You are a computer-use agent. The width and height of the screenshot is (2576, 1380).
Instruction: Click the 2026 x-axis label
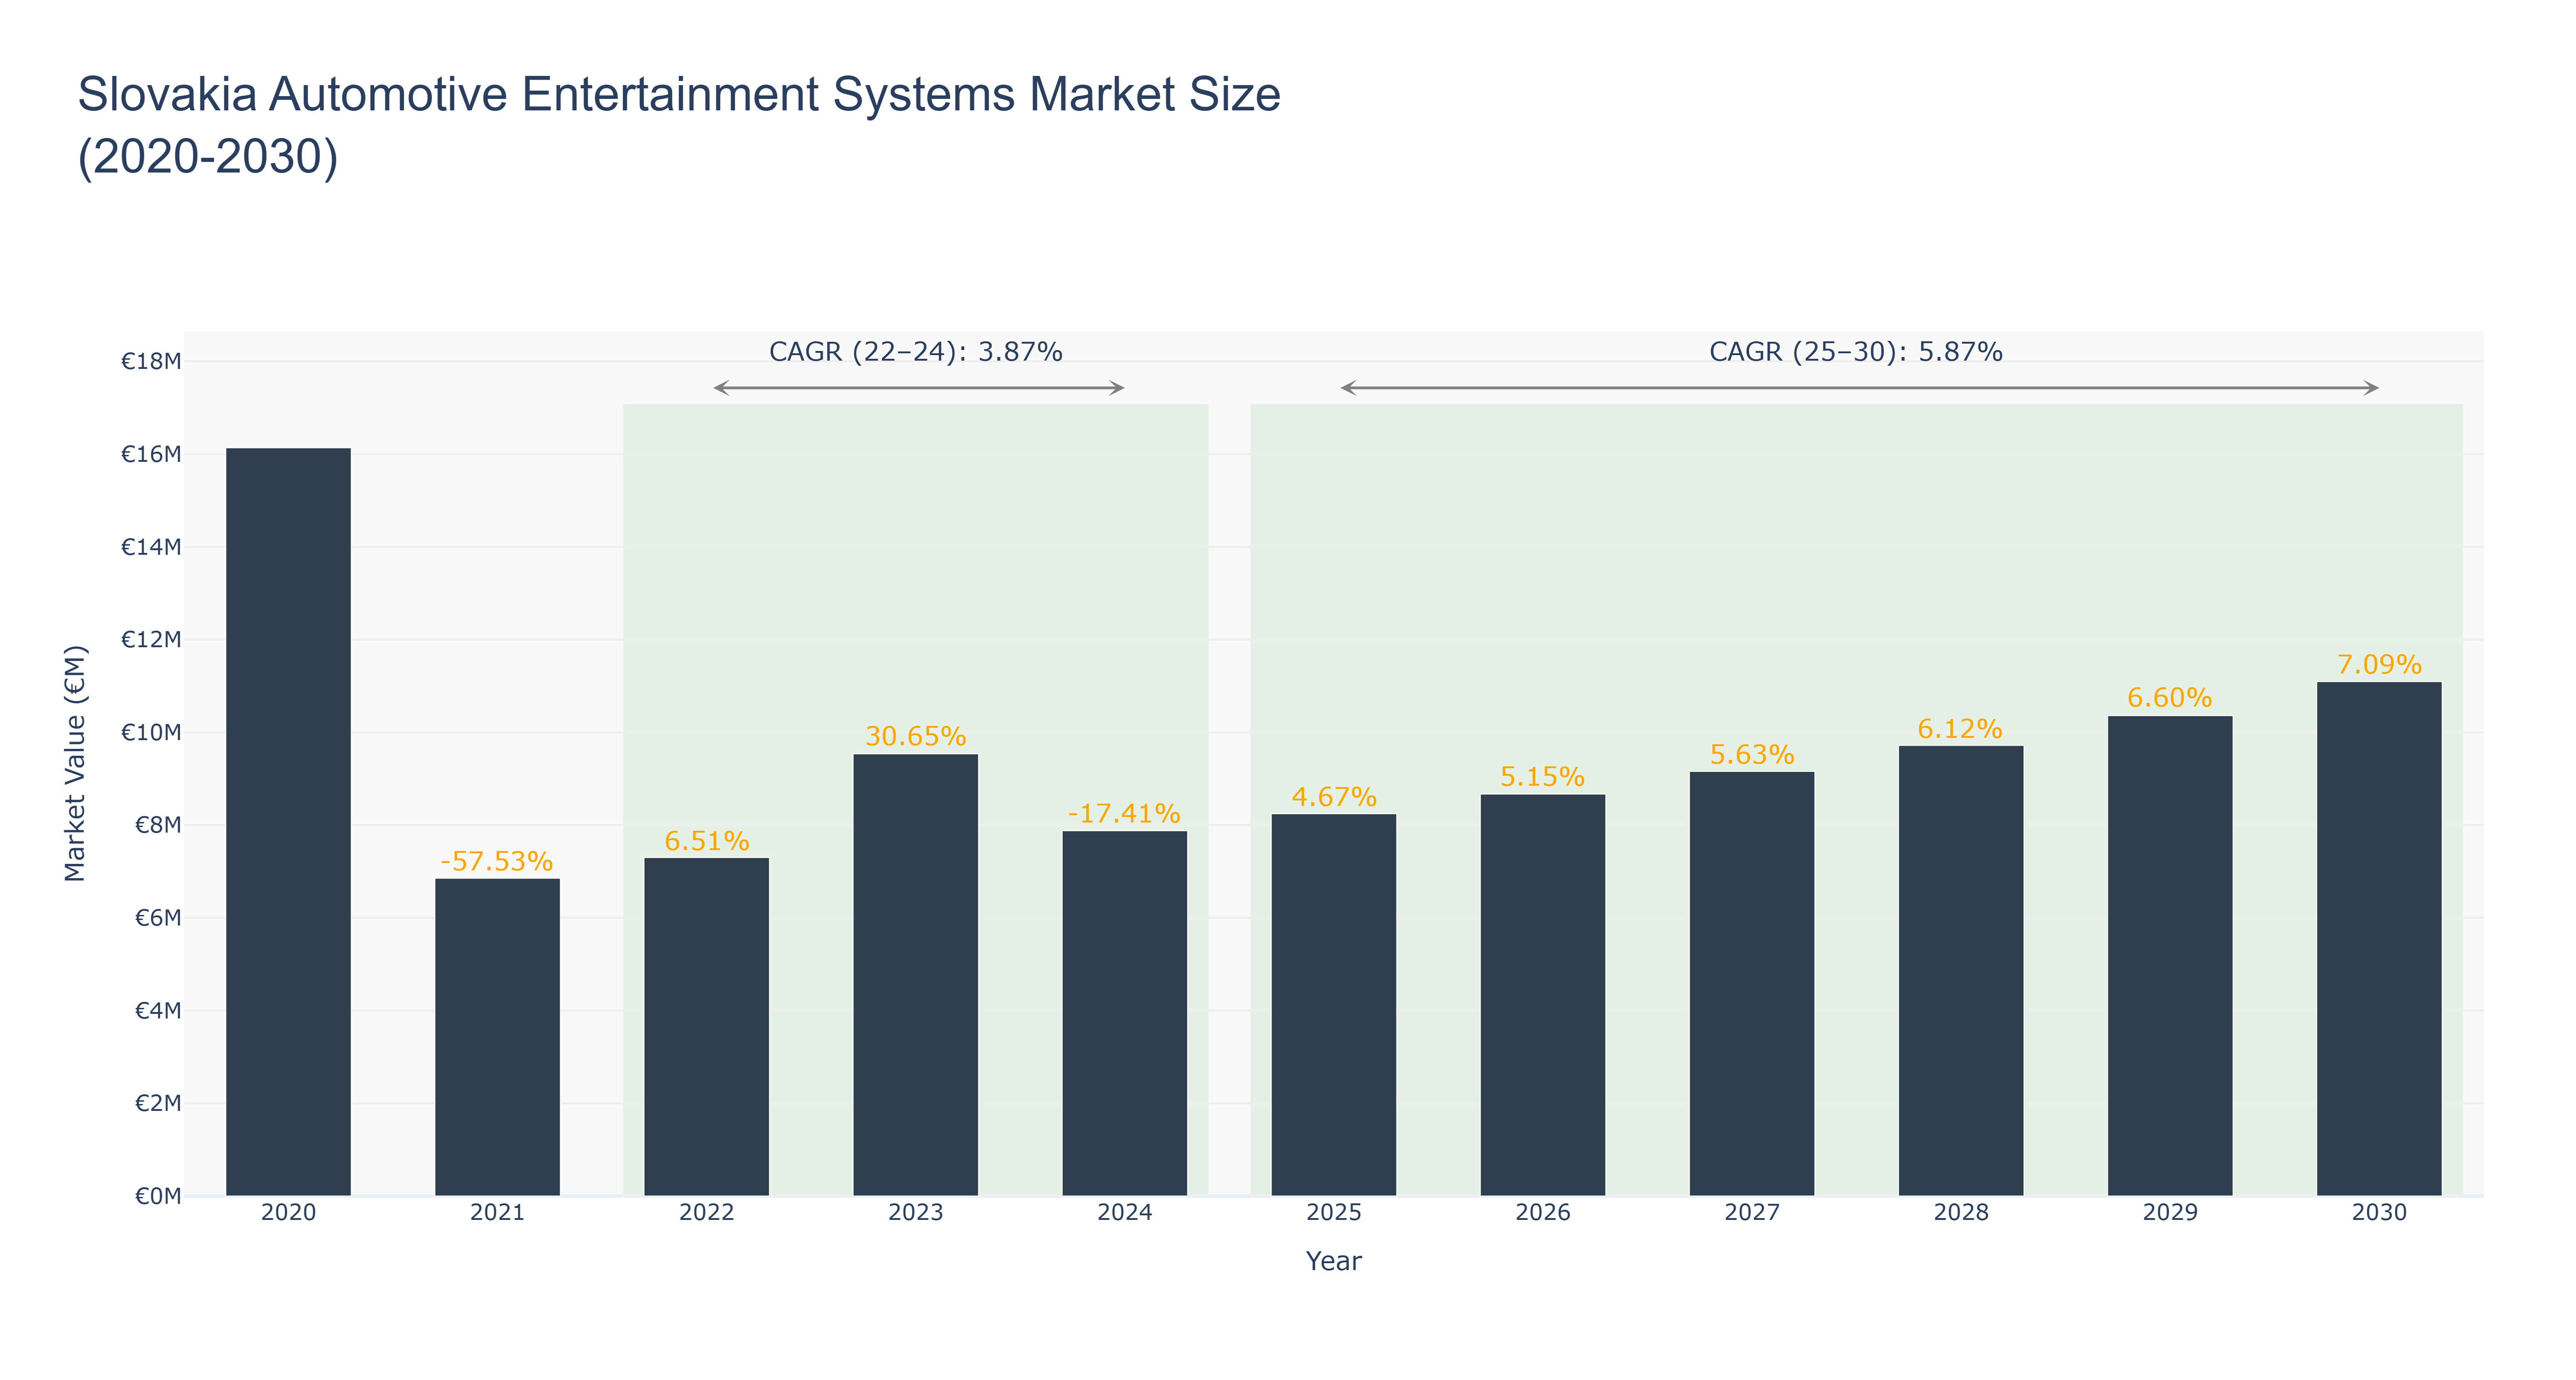point(1542,1213)
